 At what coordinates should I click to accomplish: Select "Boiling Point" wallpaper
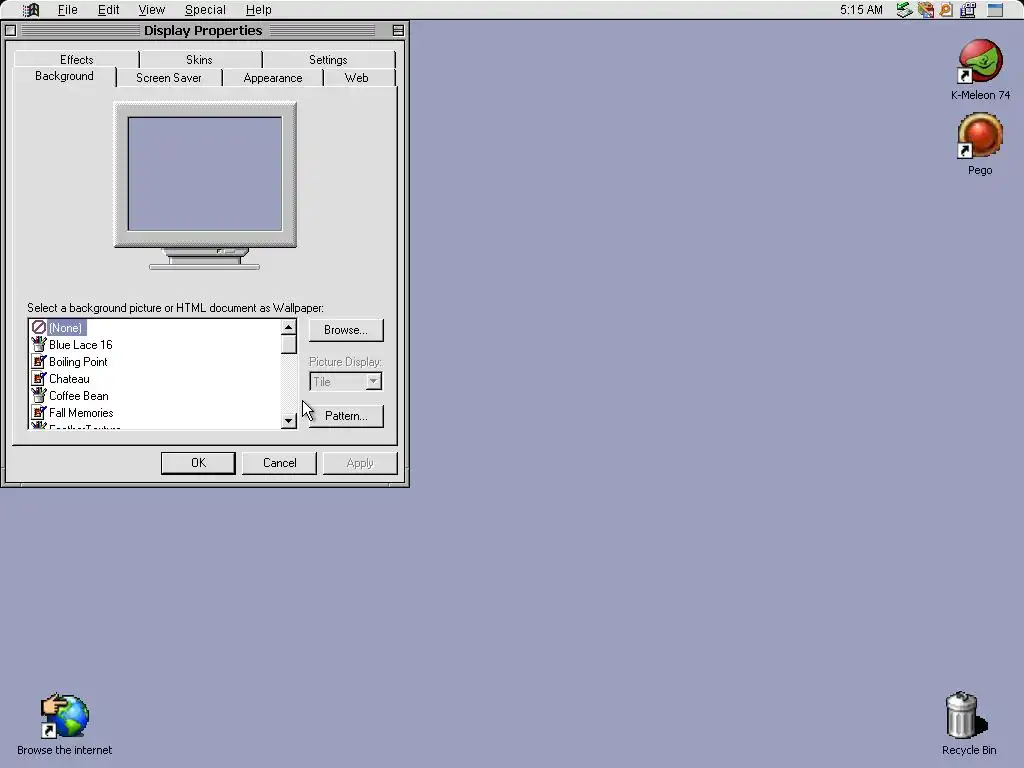pos(78,362)
